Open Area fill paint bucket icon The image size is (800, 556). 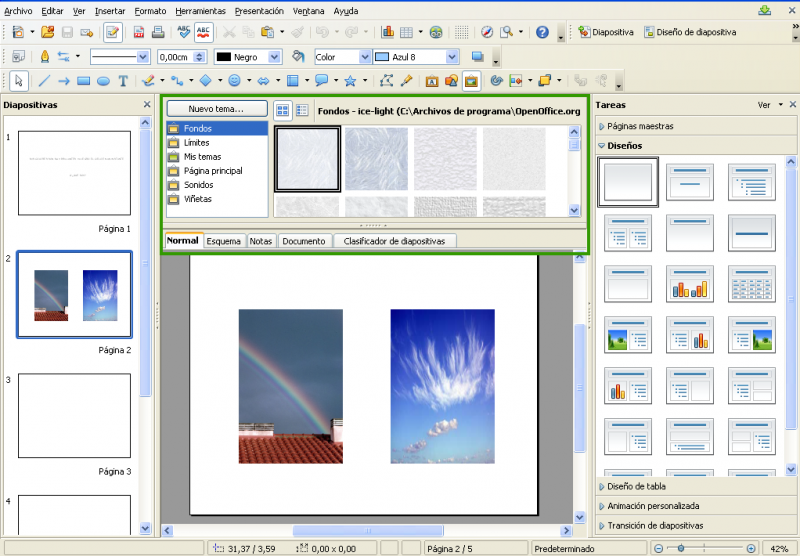(298, 57)
